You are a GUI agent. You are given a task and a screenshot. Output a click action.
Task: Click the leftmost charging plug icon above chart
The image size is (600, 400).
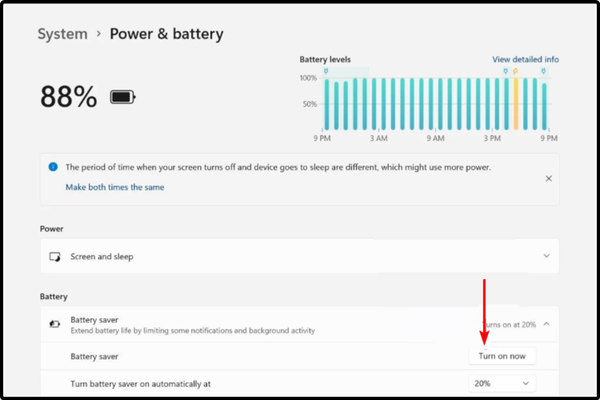[327, 72]
